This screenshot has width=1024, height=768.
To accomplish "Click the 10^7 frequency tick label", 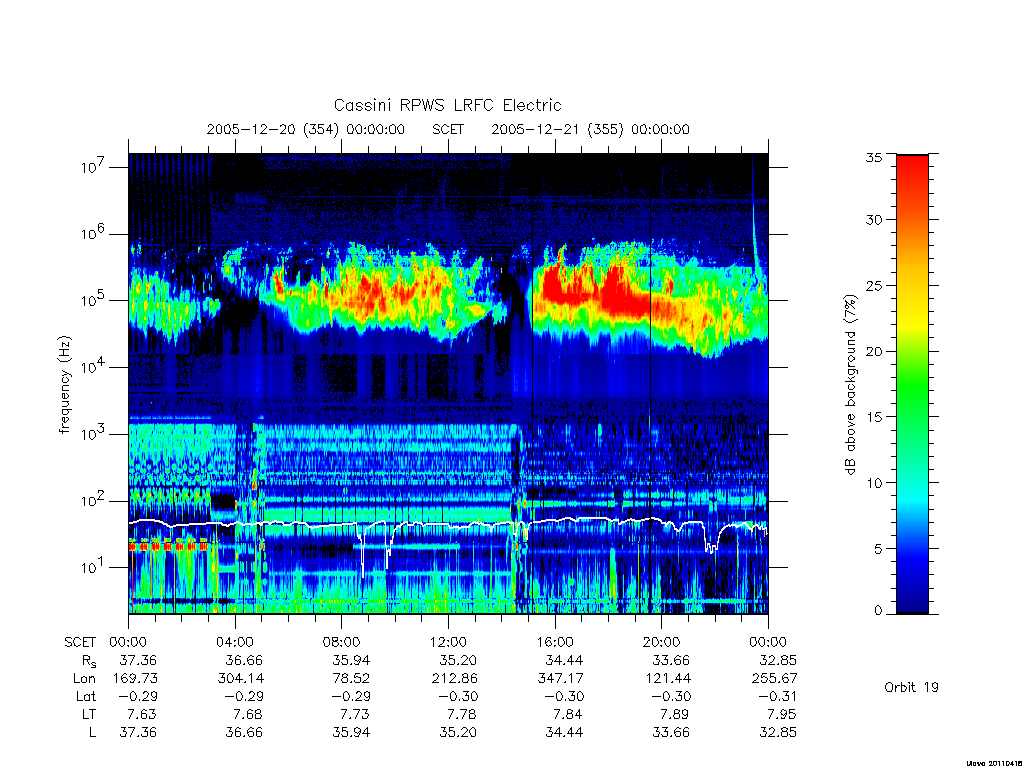I will (x=93, y=167).
